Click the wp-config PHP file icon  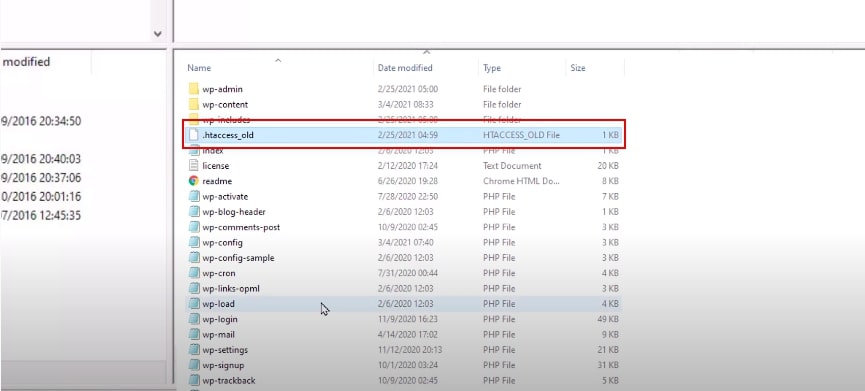pyautogui.click(x=193, y=243)
